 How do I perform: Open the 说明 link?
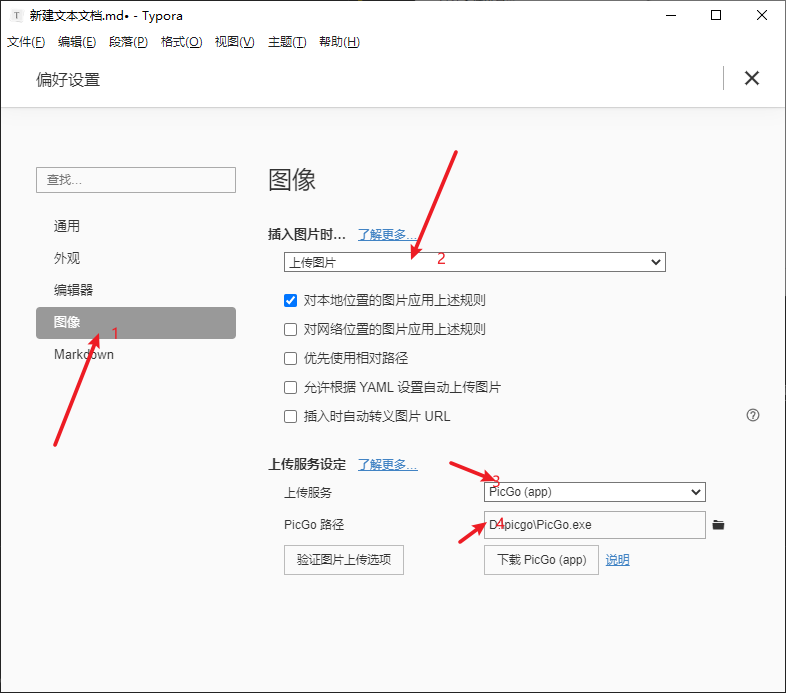618,560
